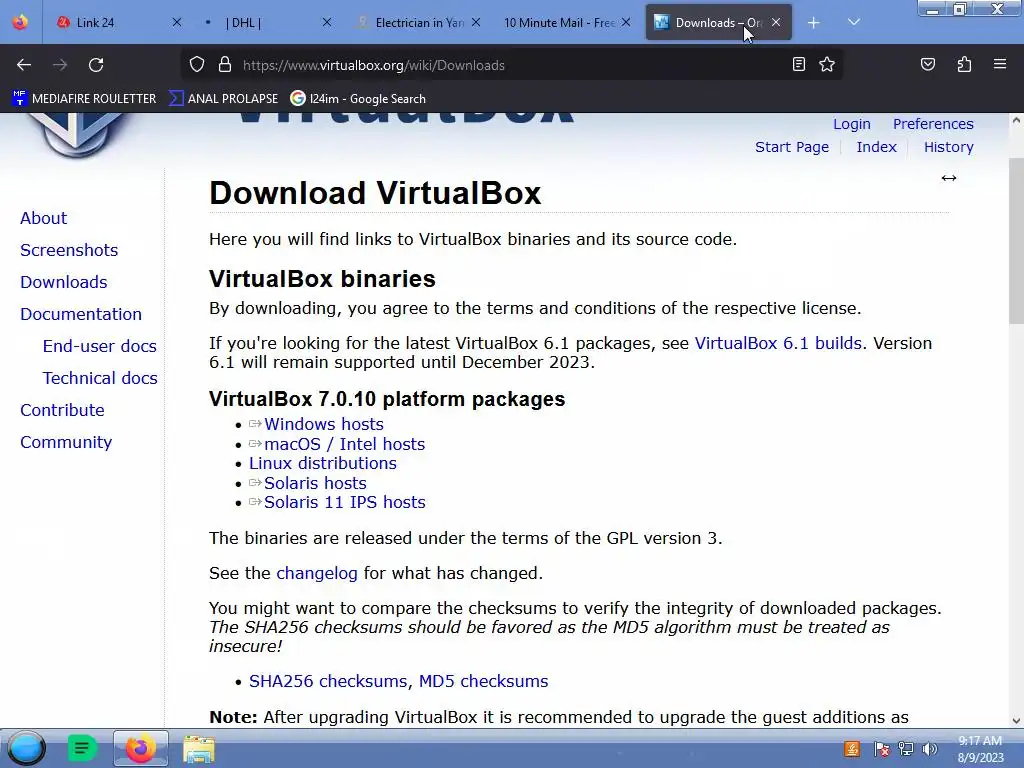Download the Solaris 11 IPS hosts package
1024x768 pixels.
(x=344, y=502)
